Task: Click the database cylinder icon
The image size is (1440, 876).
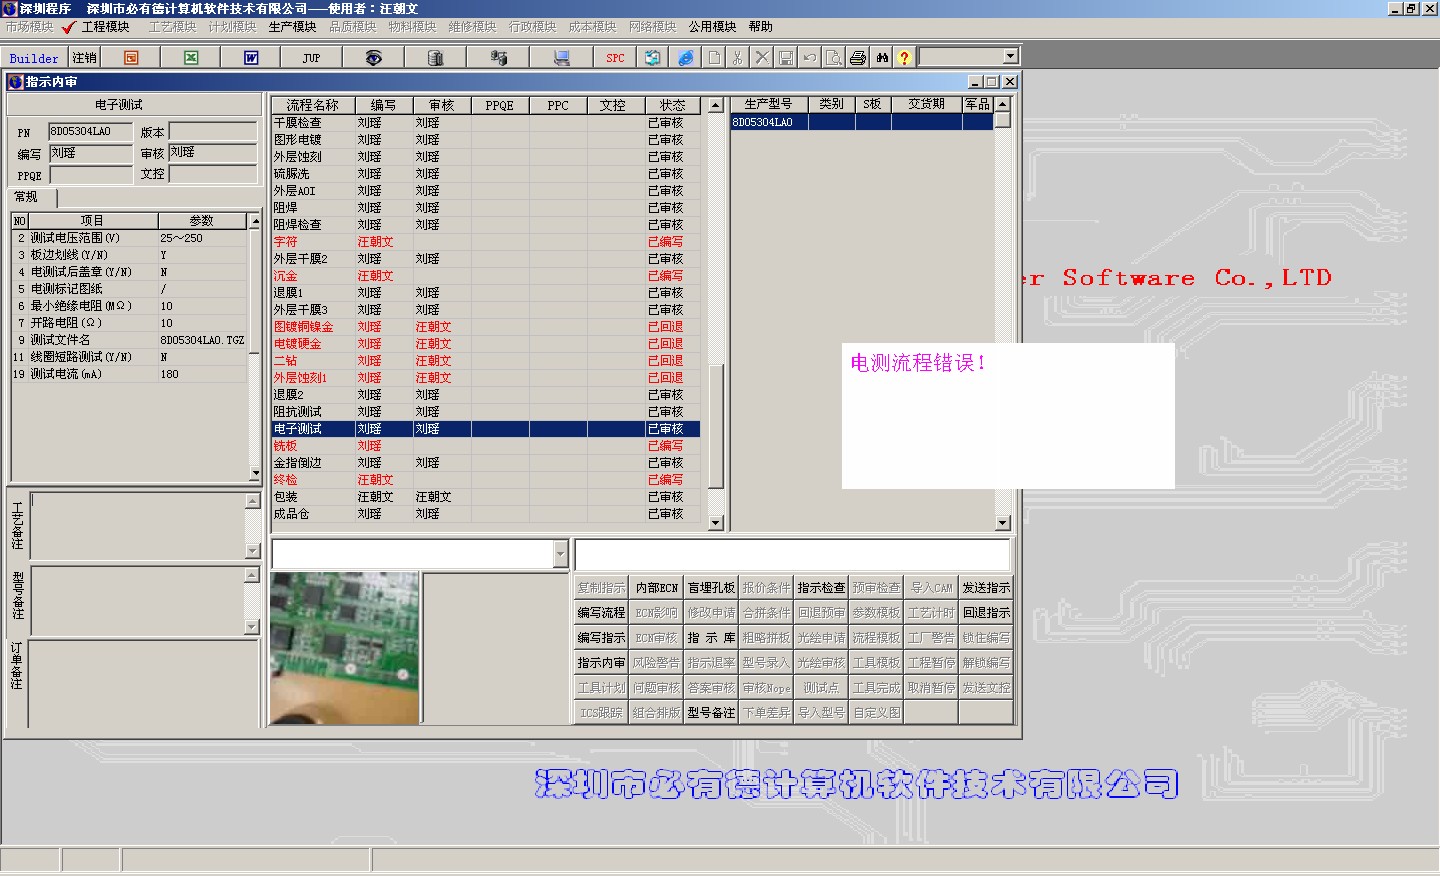Action: click(435, 58)
